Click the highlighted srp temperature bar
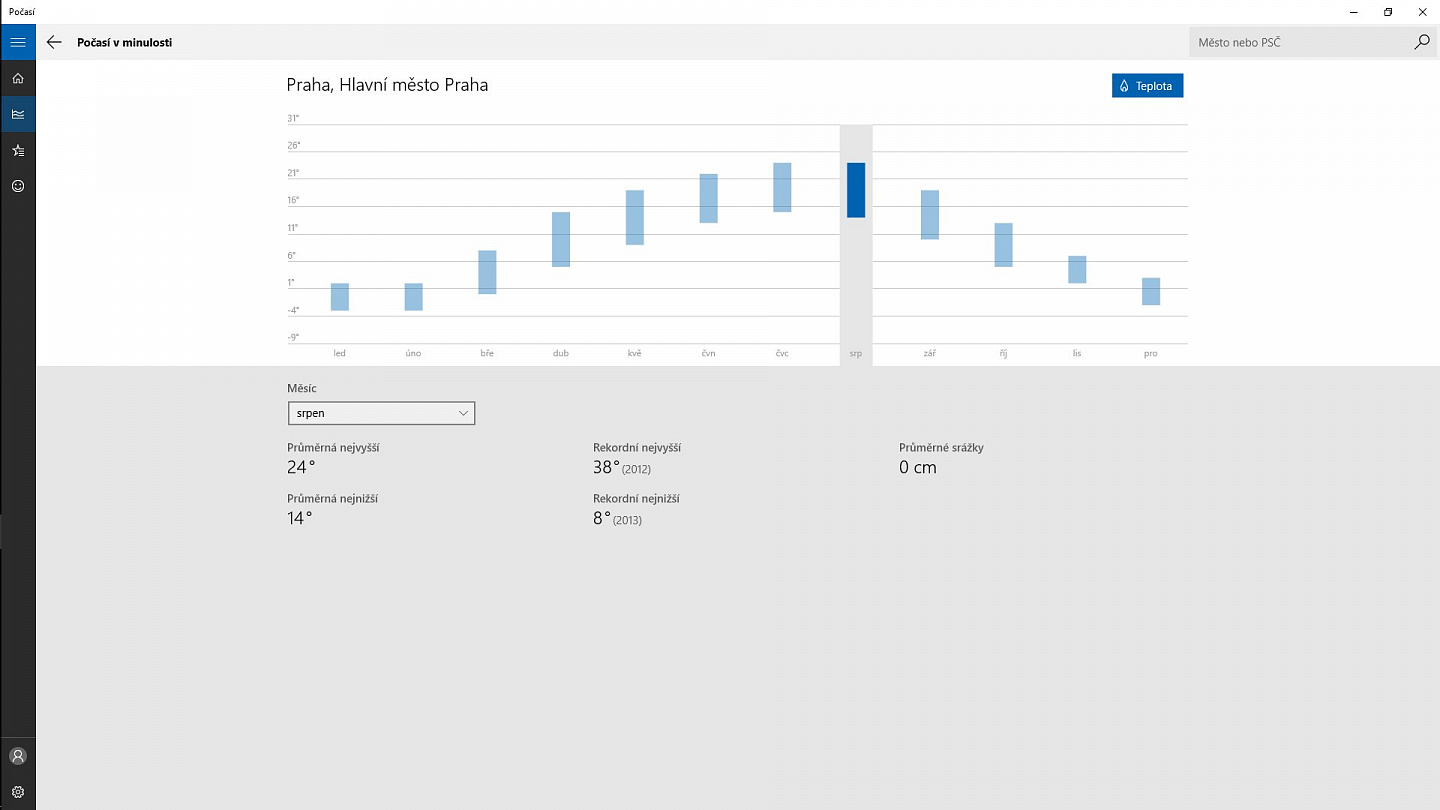Image resolution: width=1440 pixels, height=810 pixels. [856, 190]
